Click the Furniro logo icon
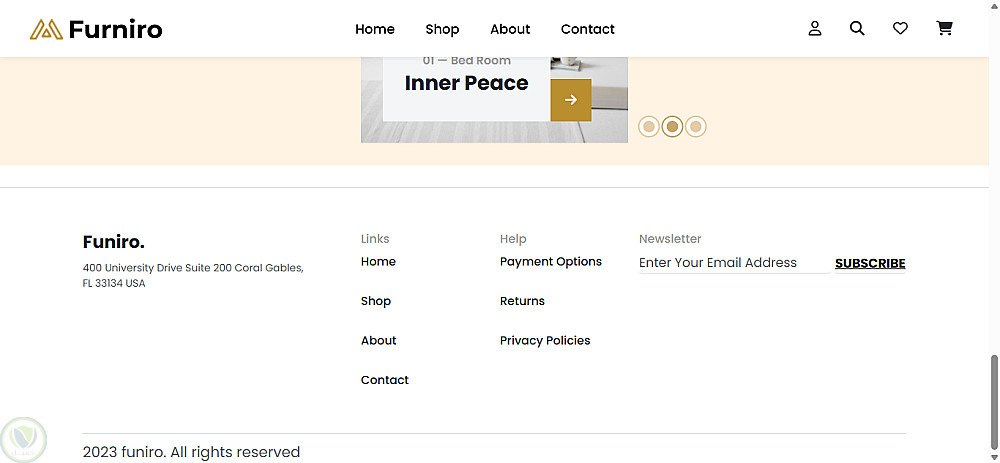The width and height of the screenshot is (1000, 463). pyautogui.click(x=46, y=29)
